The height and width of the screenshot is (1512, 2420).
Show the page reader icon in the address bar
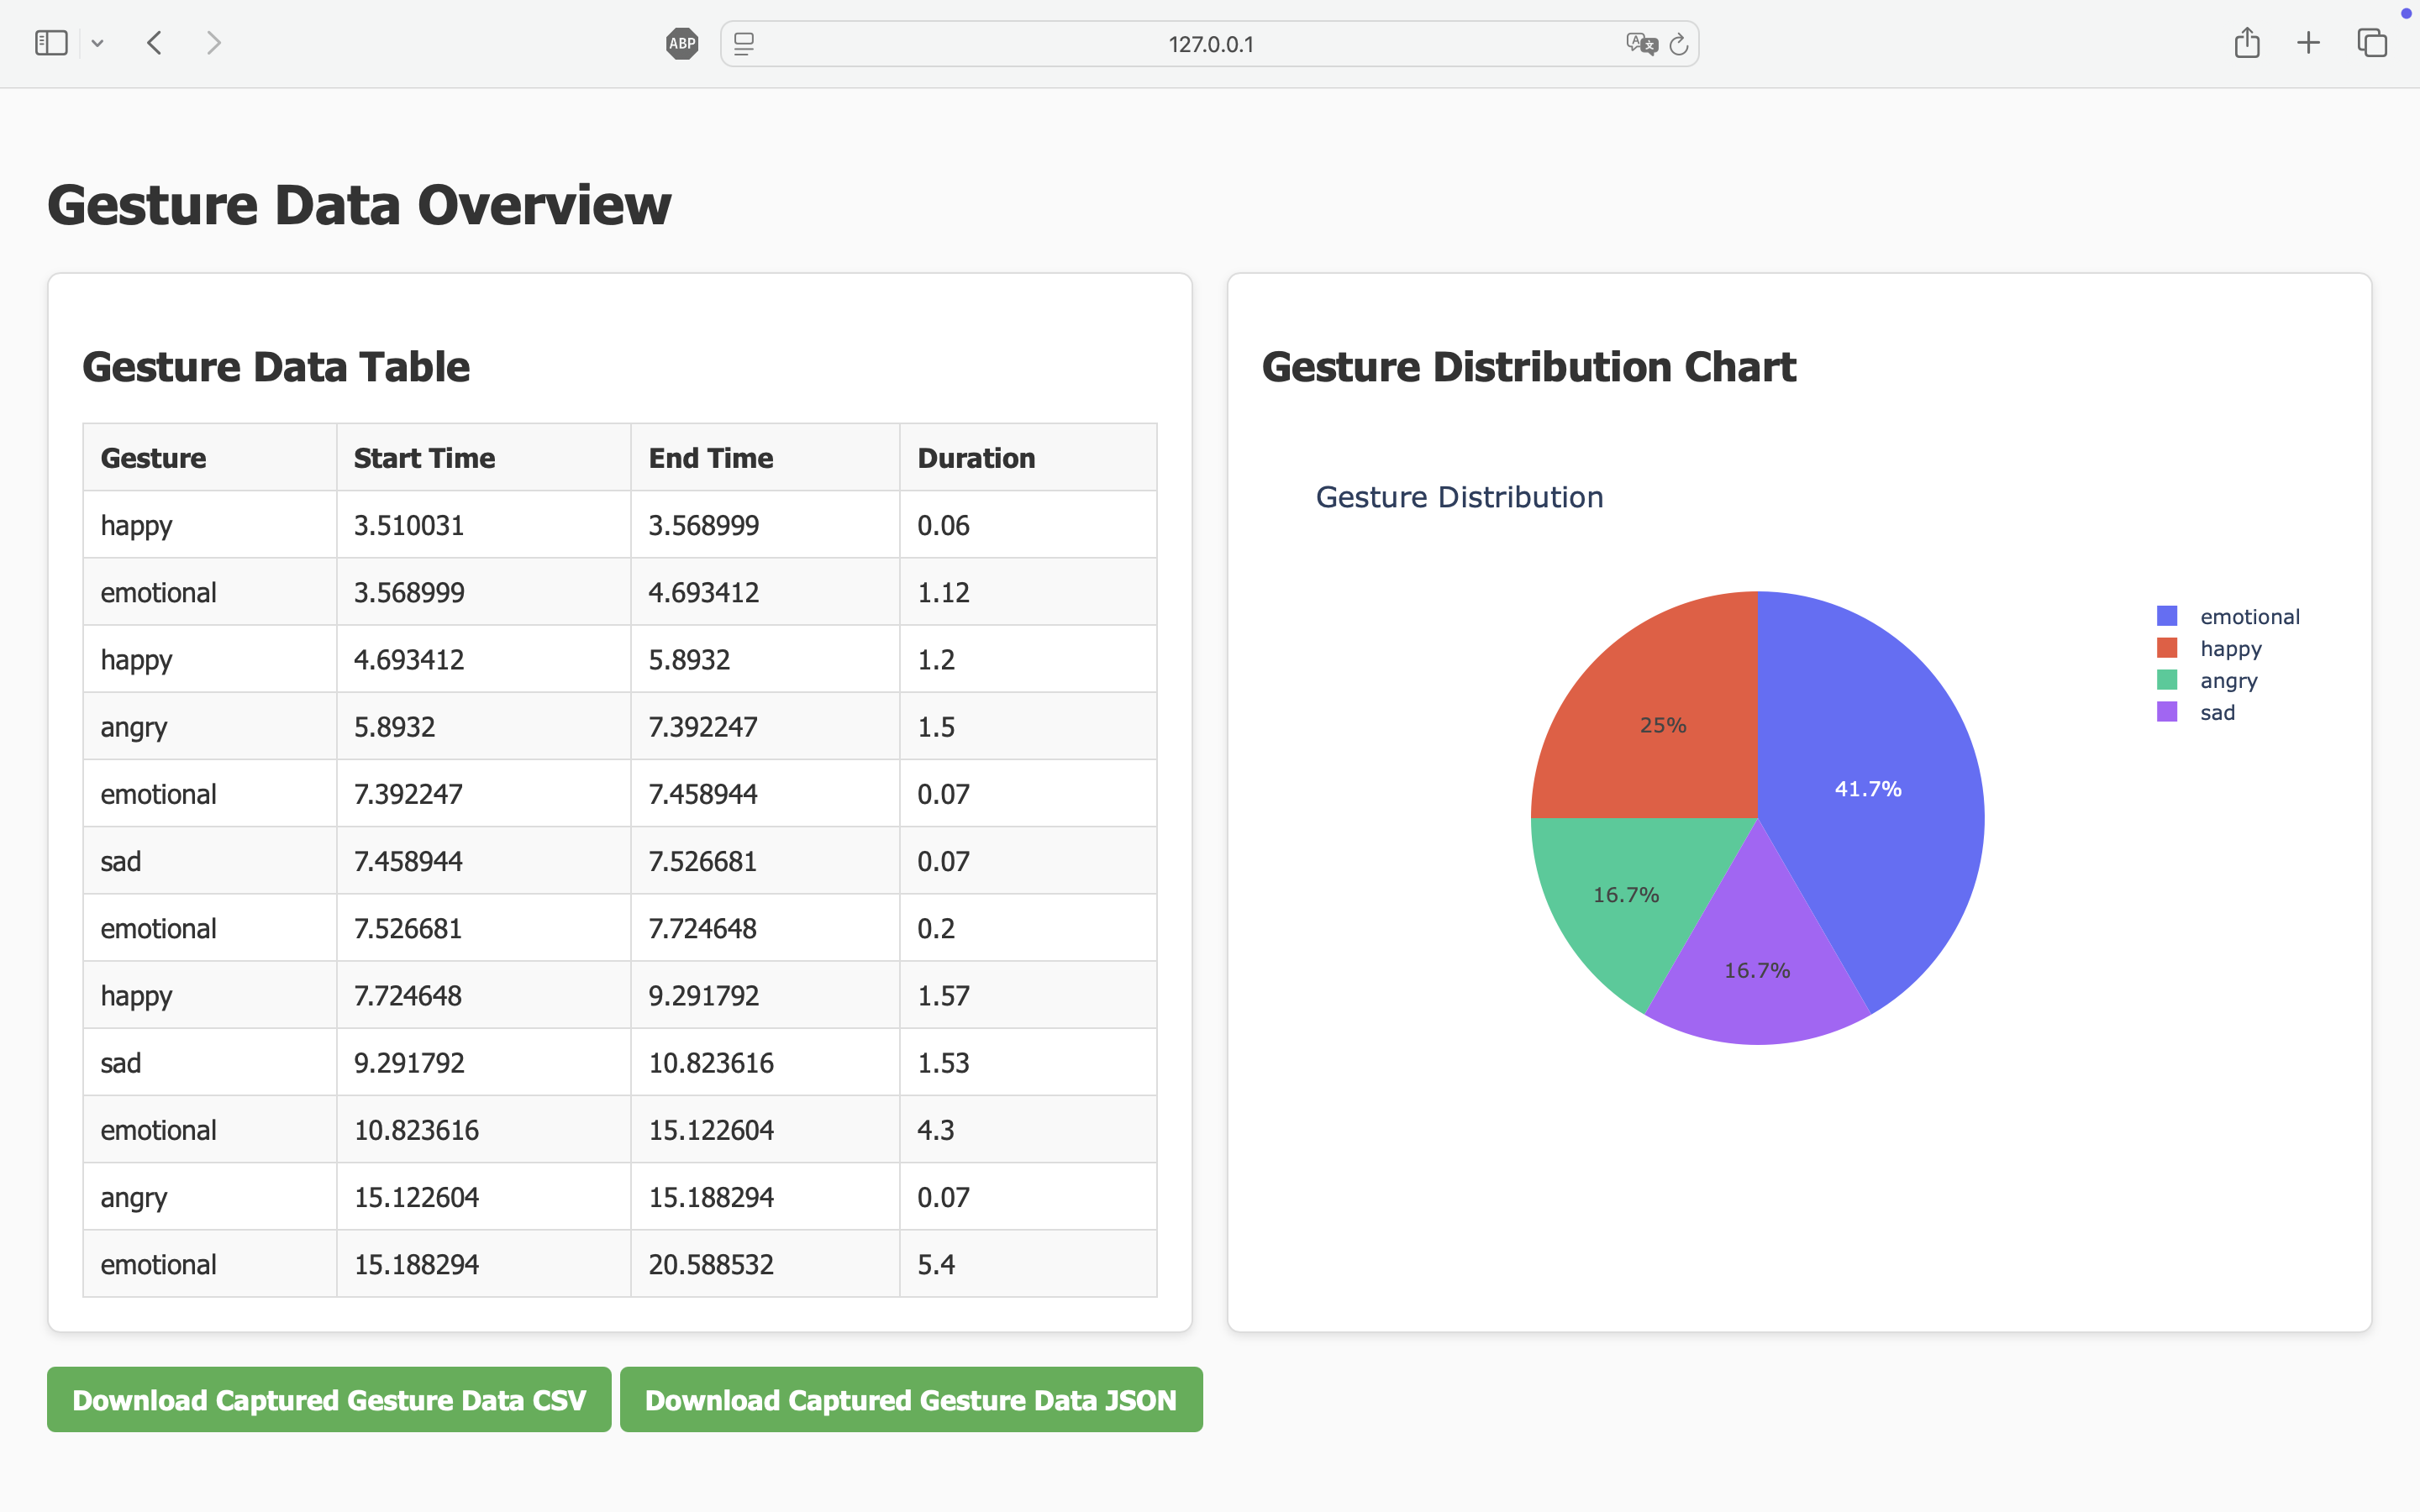point(744,44)
